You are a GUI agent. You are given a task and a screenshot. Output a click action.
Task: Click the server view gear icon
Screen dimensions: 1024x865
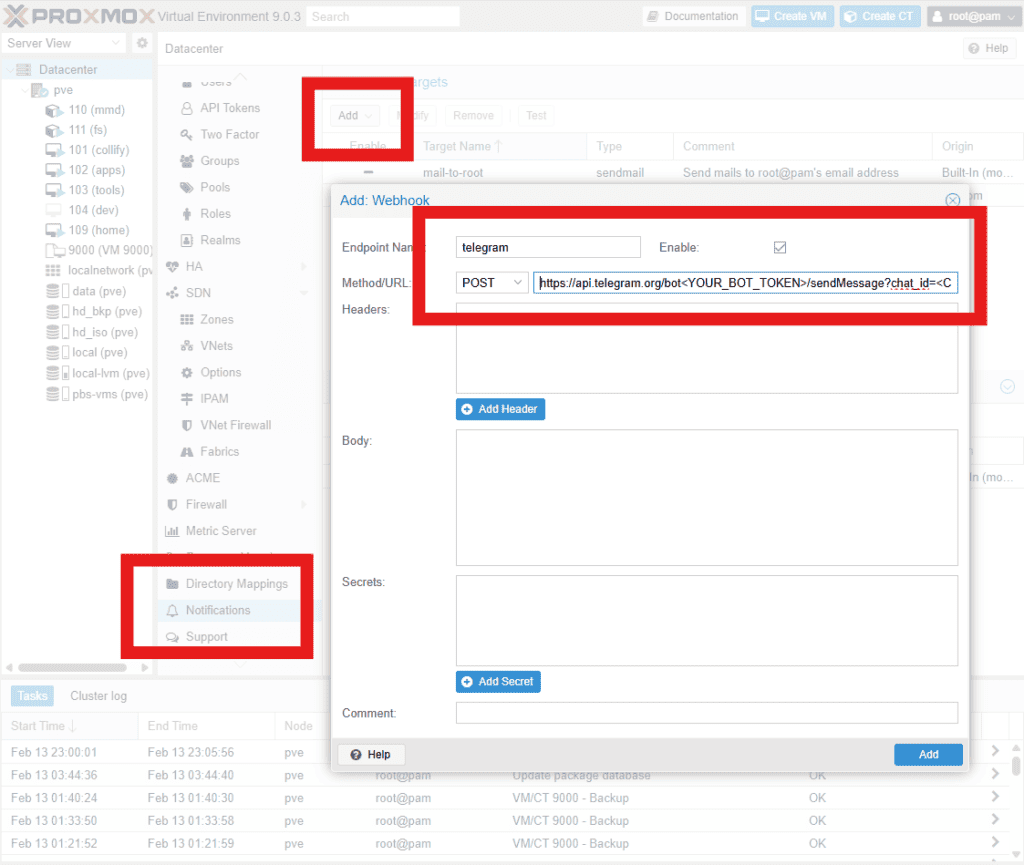[x=142, y=44]
